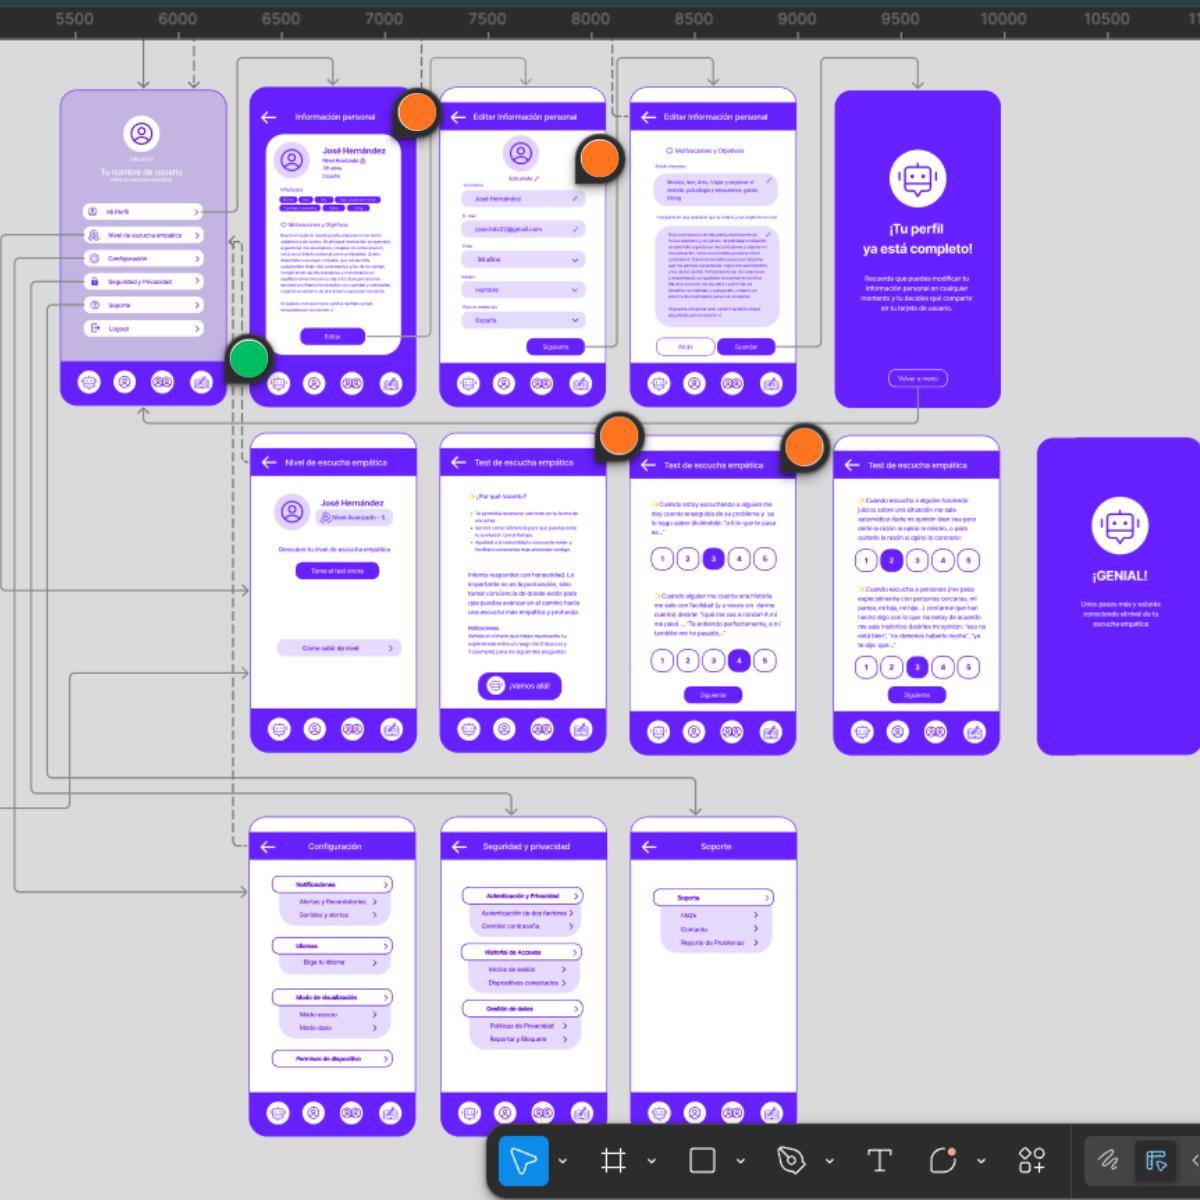The height and width of the screenshot is (1200, 1200).
Task: Click the Logout menu row
Action: (143, 328)
